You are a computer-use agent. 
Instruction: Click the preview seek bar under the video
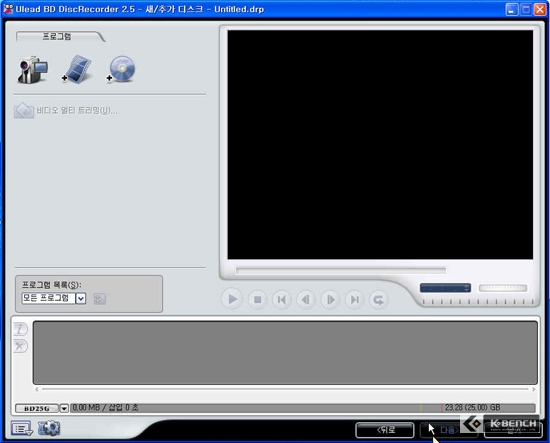click(341, 270)
